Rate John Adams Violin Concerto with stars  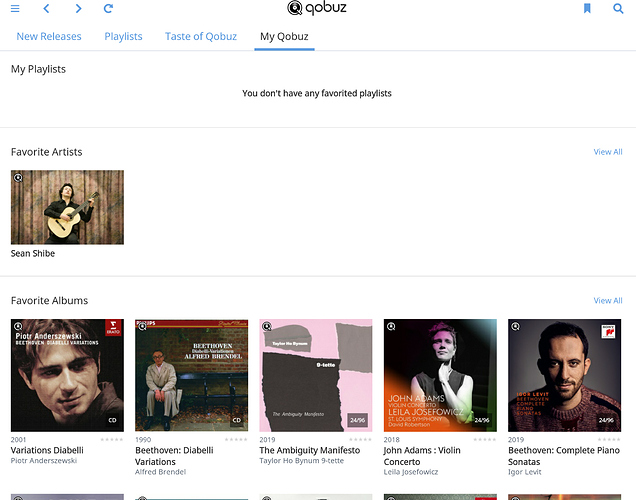coord(484,440)
